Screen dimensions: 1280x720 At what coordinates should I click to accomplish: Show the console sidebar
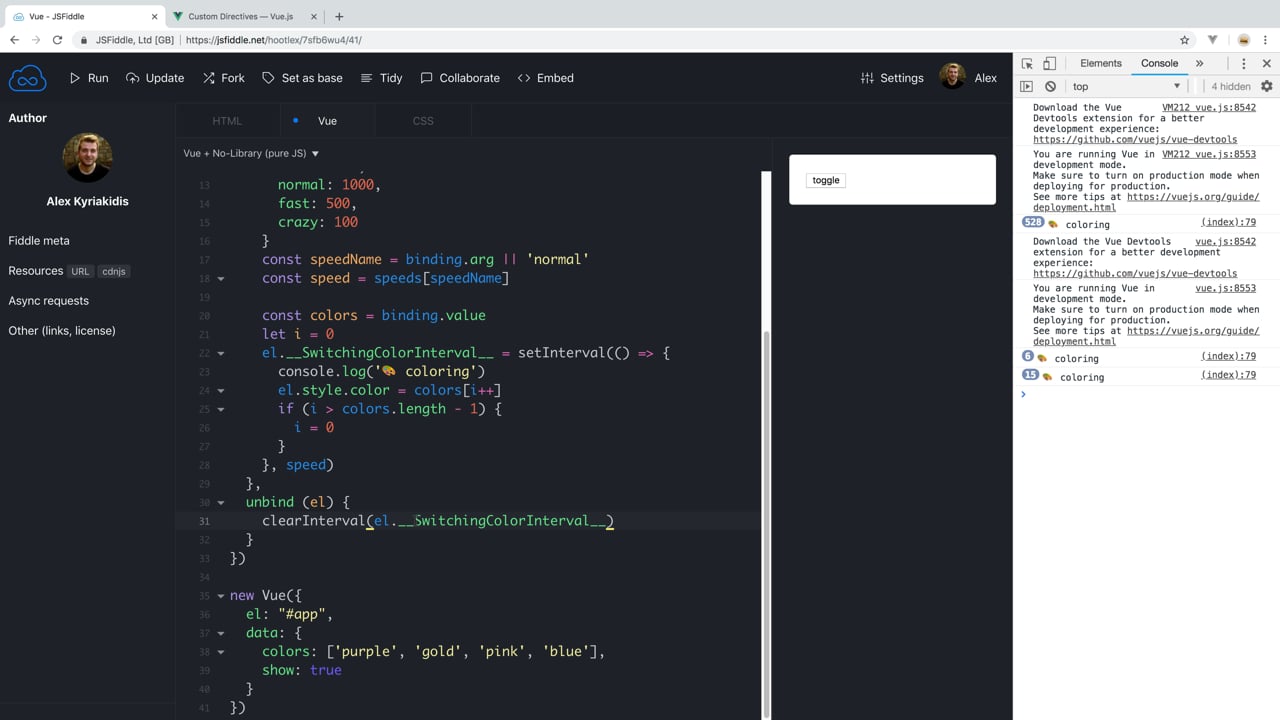coord(1027,86)
